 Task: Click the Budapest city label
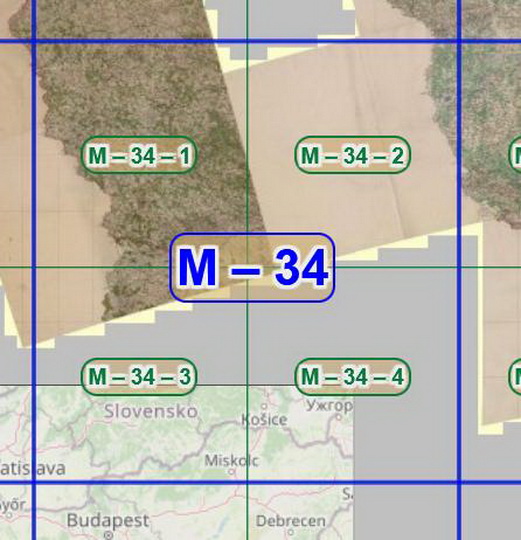point(108,520)
